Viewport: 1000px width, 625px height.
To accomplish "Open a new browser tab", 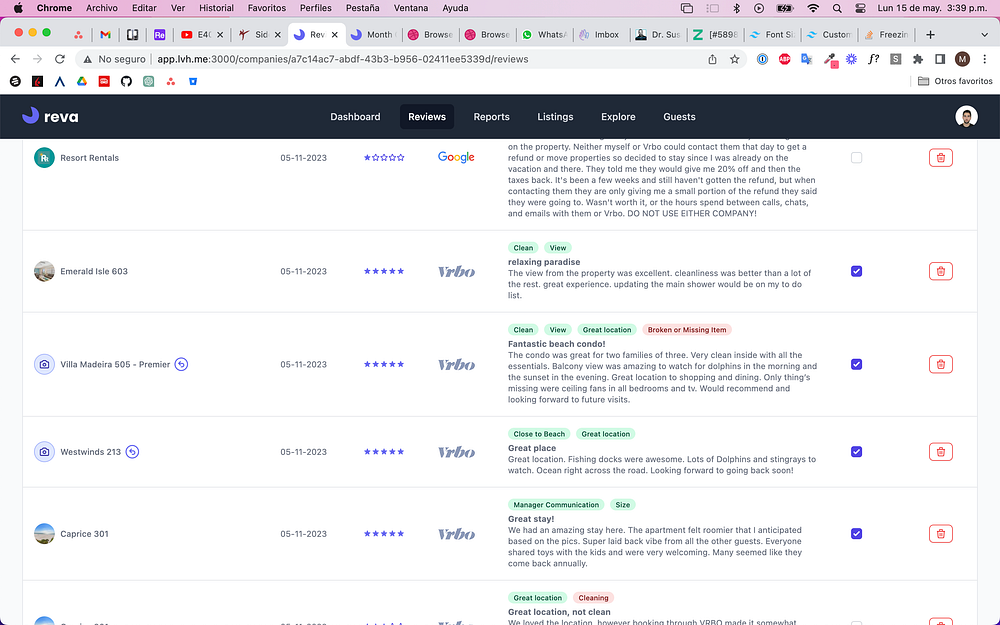I will tap(930, 34).
